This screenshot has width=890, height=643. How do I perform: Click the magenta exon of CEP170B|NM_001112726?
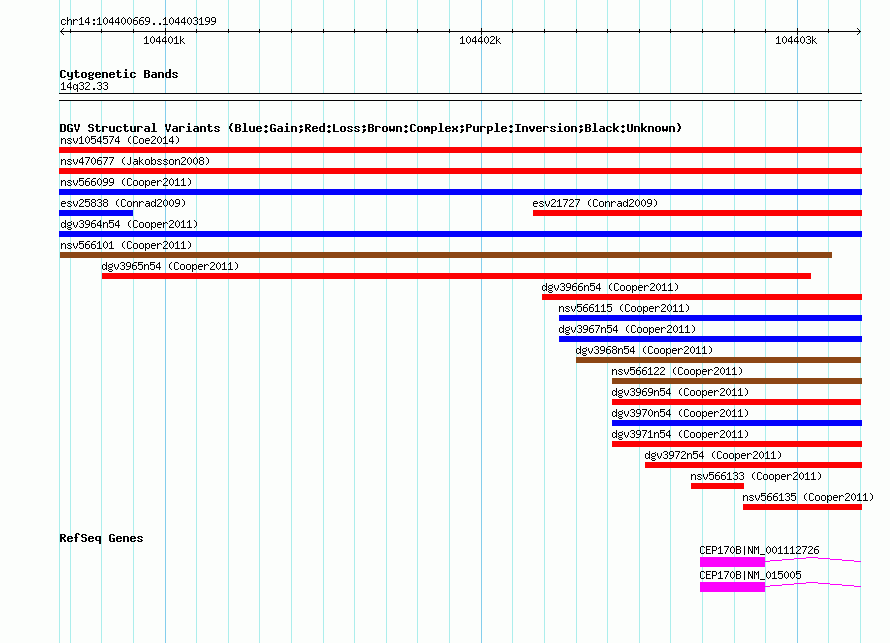tap(732, 562)
